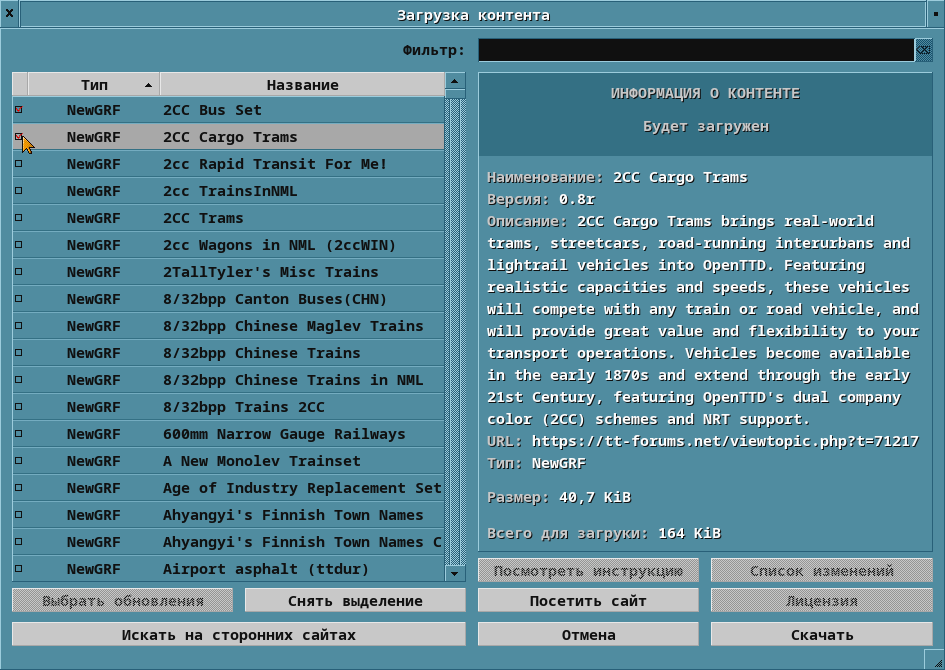The width and height of the screenshot is (945, 670).
Task: Click Искать на сторонних сайтах
Action: (237, 633)
